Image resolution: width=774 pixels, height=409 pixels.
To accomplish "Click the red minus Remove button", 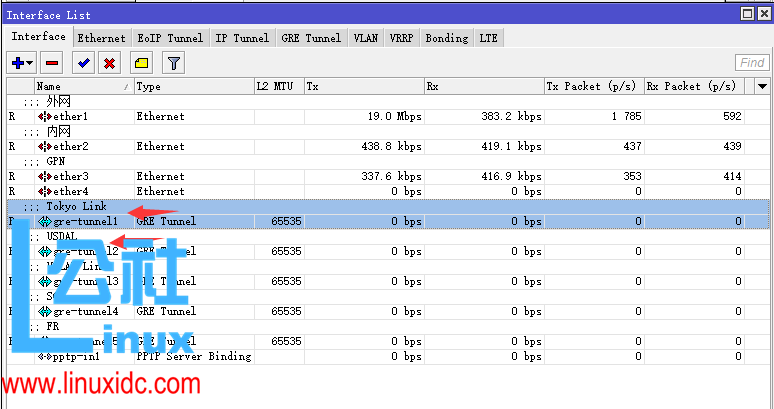I will pyautogui.click(x=52, y=63).
